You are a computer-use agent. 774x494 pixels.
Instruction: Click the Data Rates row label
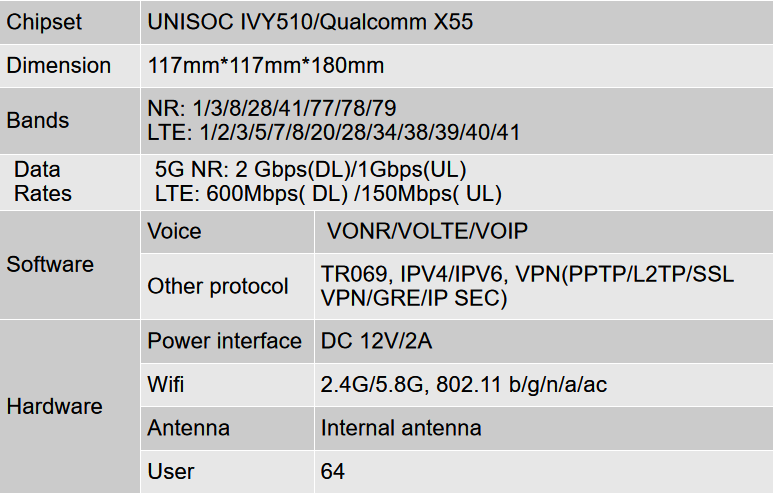point(42,182)
